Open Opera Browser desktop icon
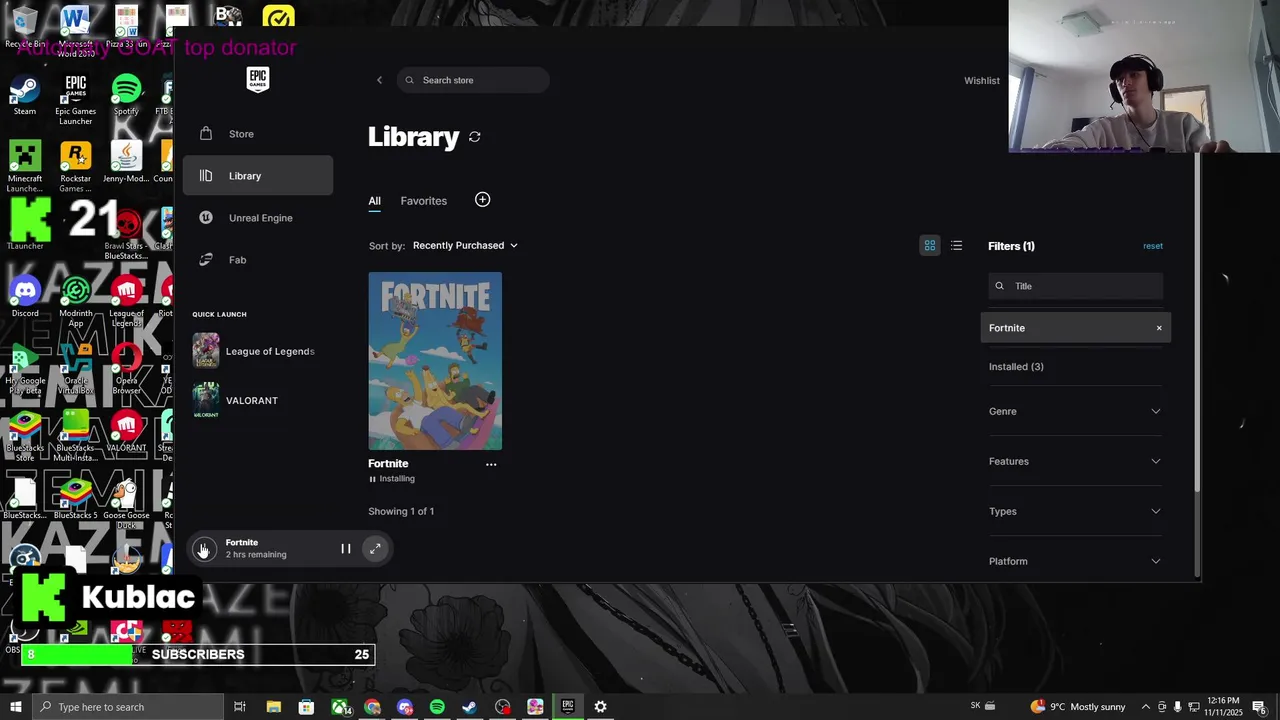1280x720 pixels. click(x=127, y=370)
